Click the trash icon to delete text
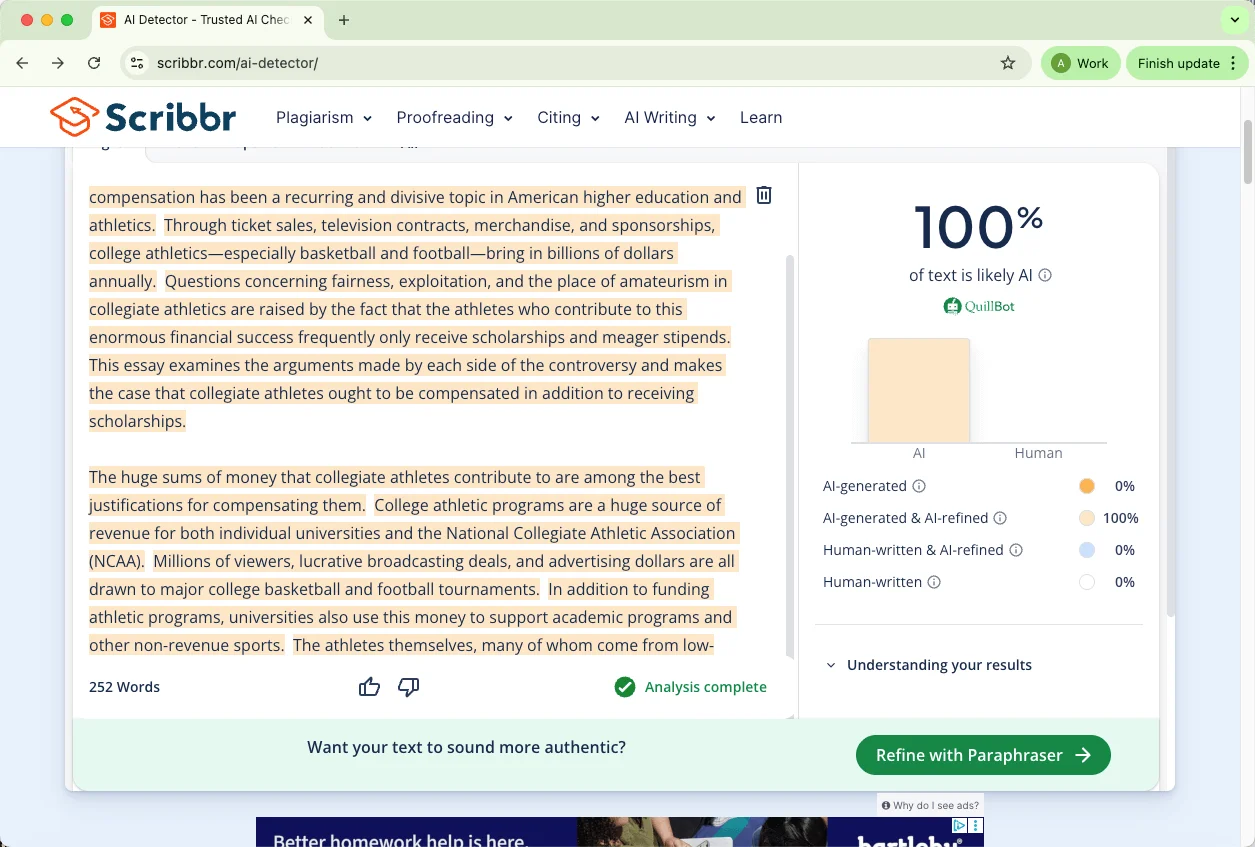The width and height of the screenshot is (1255, 847). [764, 195]
